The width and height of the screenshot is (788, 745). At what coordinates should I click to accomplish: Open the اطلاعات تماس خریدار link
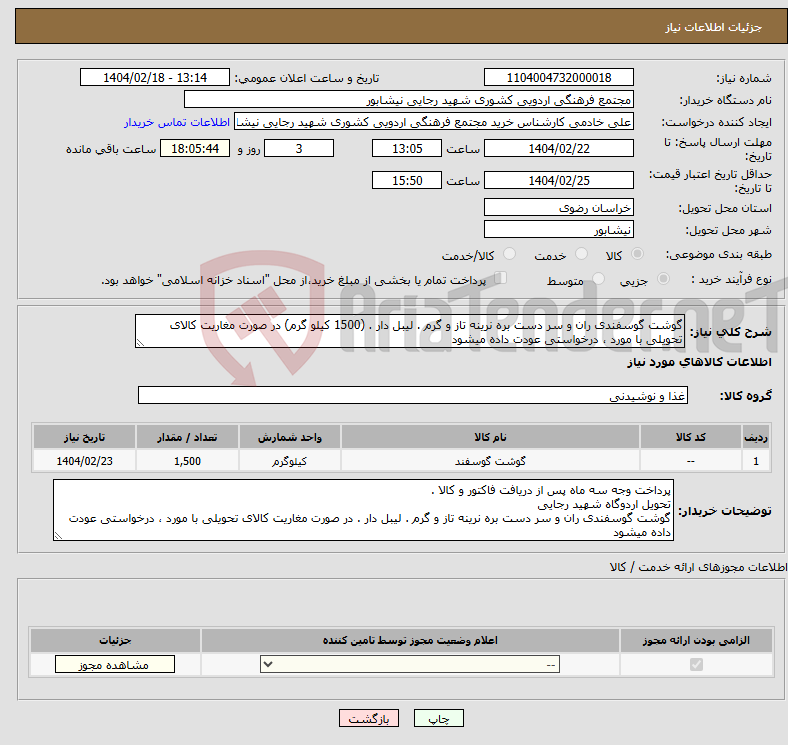coord(176,122)
